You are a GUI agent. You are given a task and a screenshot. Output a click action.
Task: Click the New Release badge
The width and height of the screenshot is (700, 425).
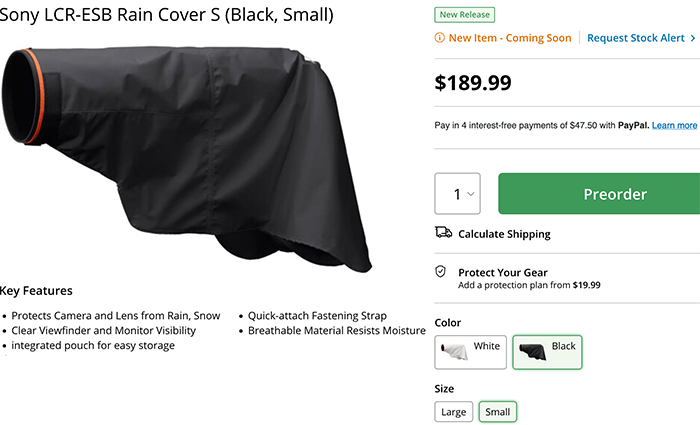point(464,15)
